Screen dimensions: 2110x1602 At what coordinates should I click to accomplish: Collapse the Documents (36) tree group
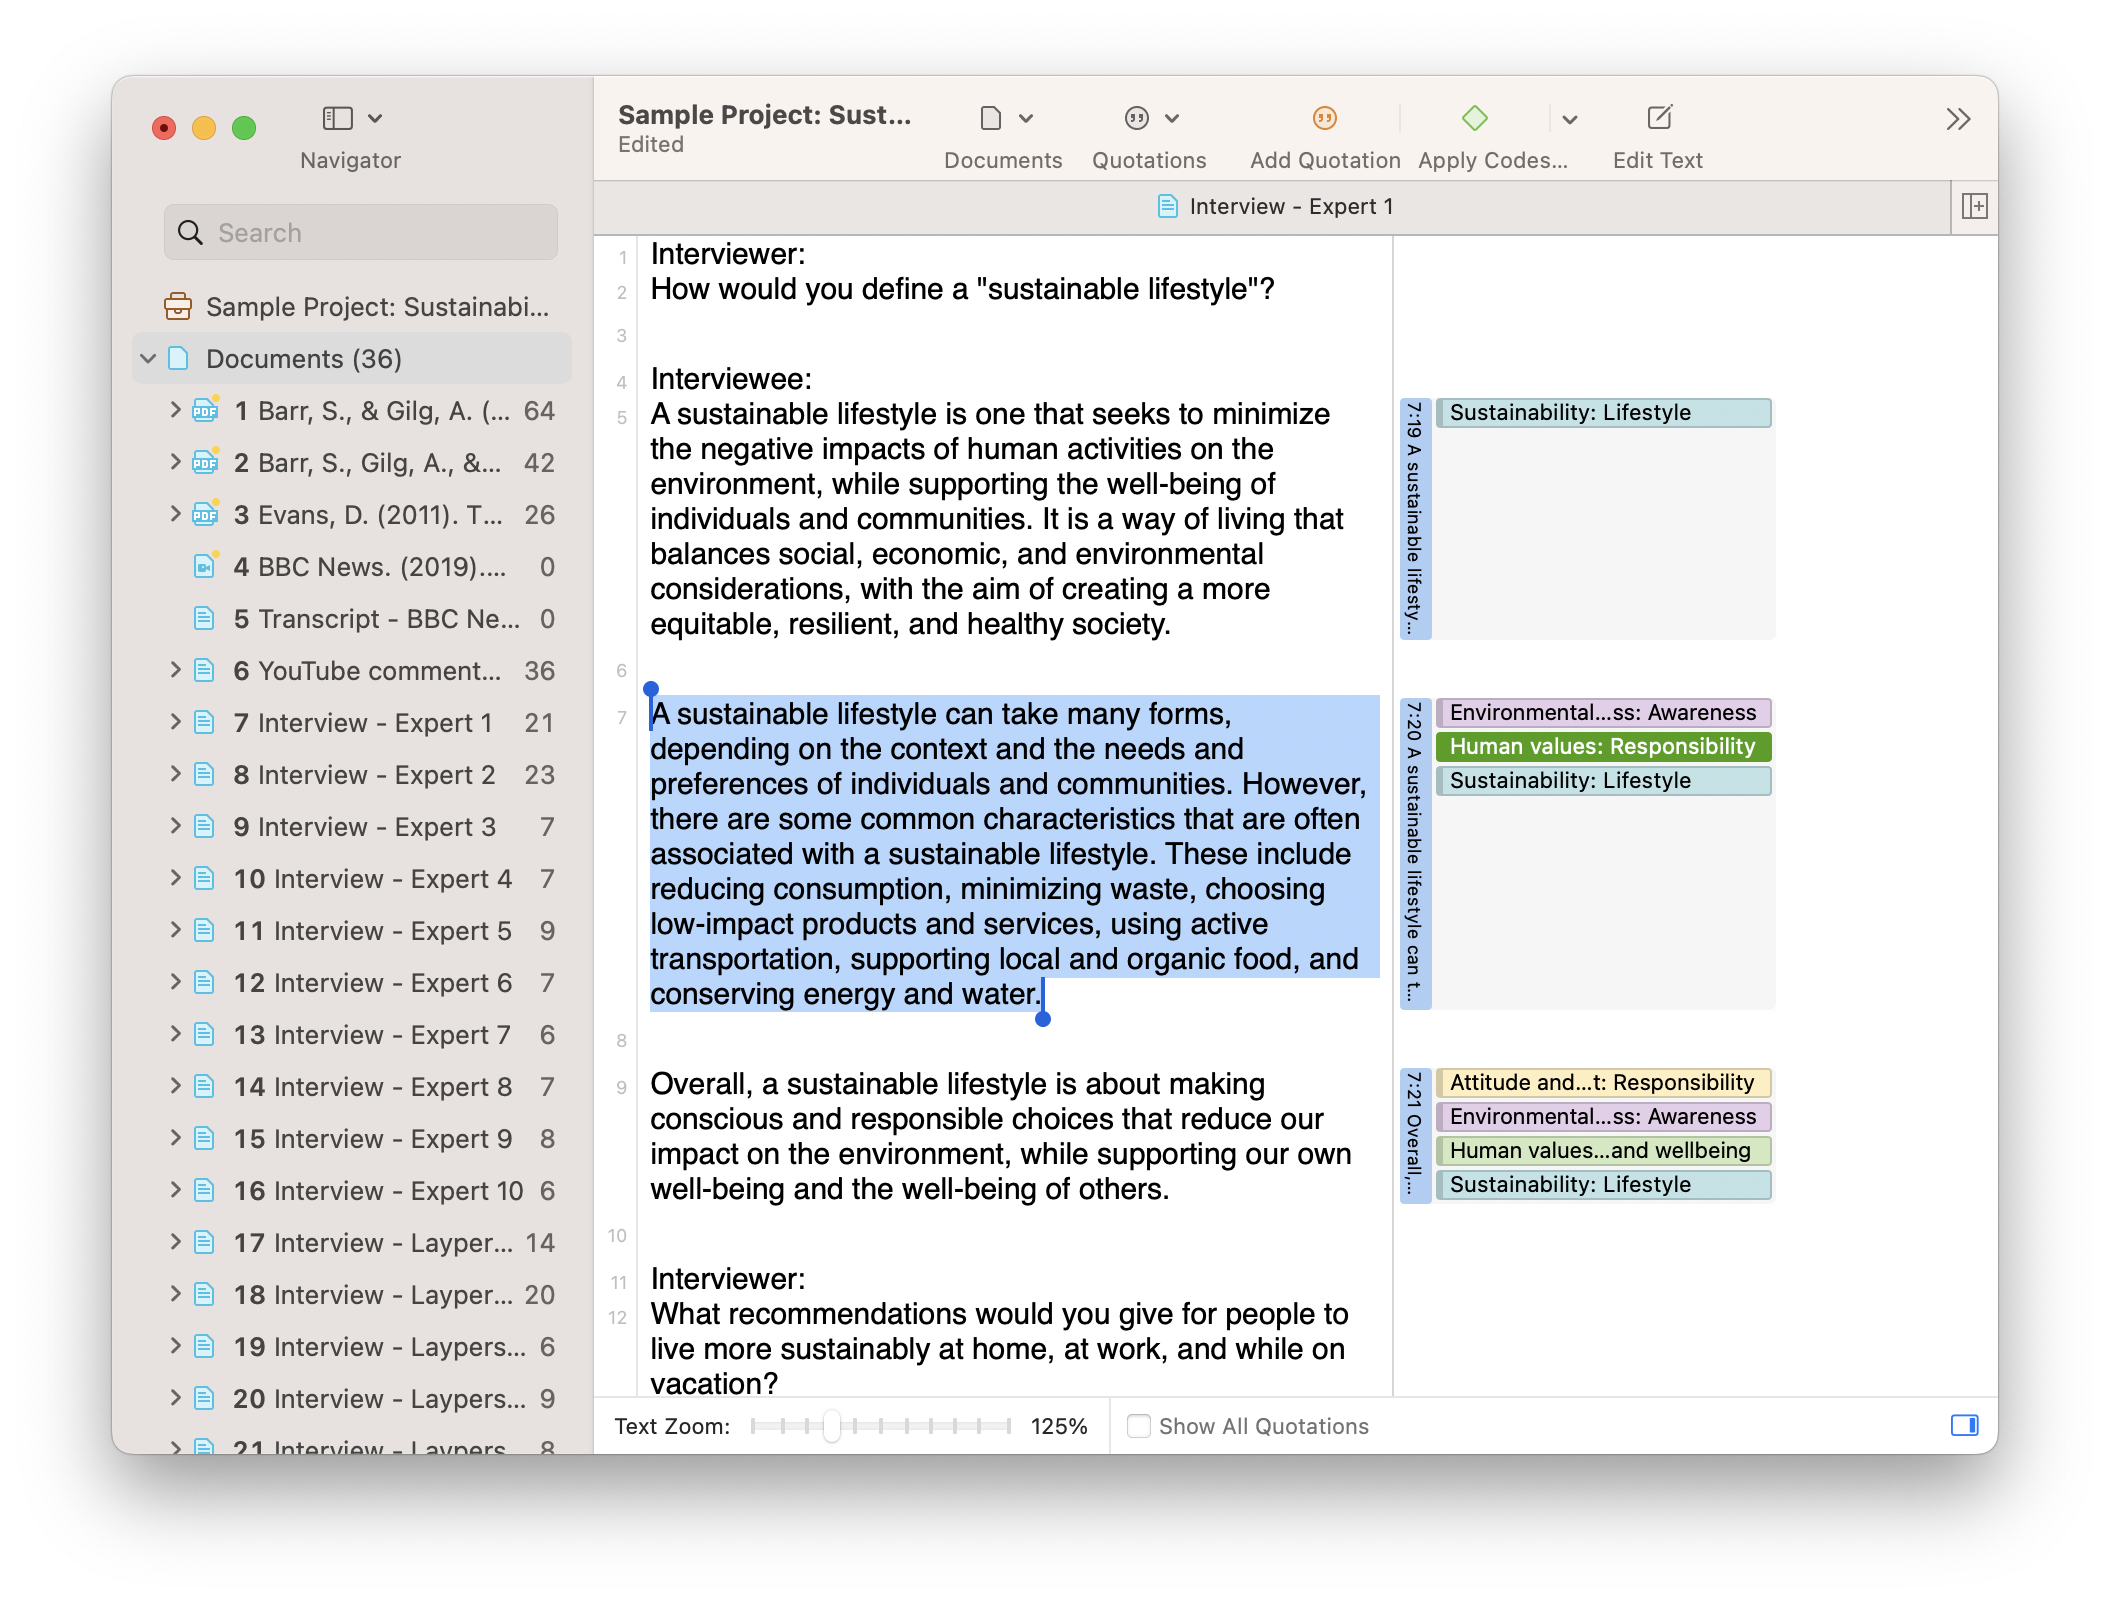[x=149, y=359]
